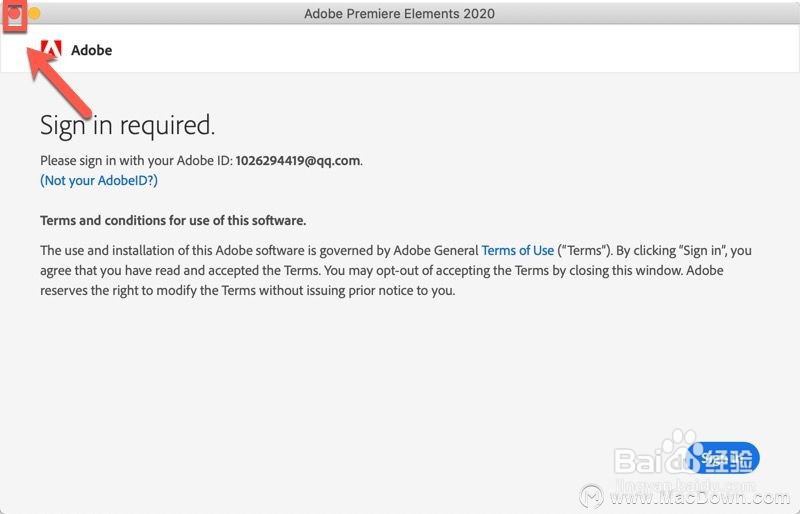Click the "Terms and conditions" bold heading
Image resolution: width=800 pixels, height=514 pixels.
click(x=173, y=220)
